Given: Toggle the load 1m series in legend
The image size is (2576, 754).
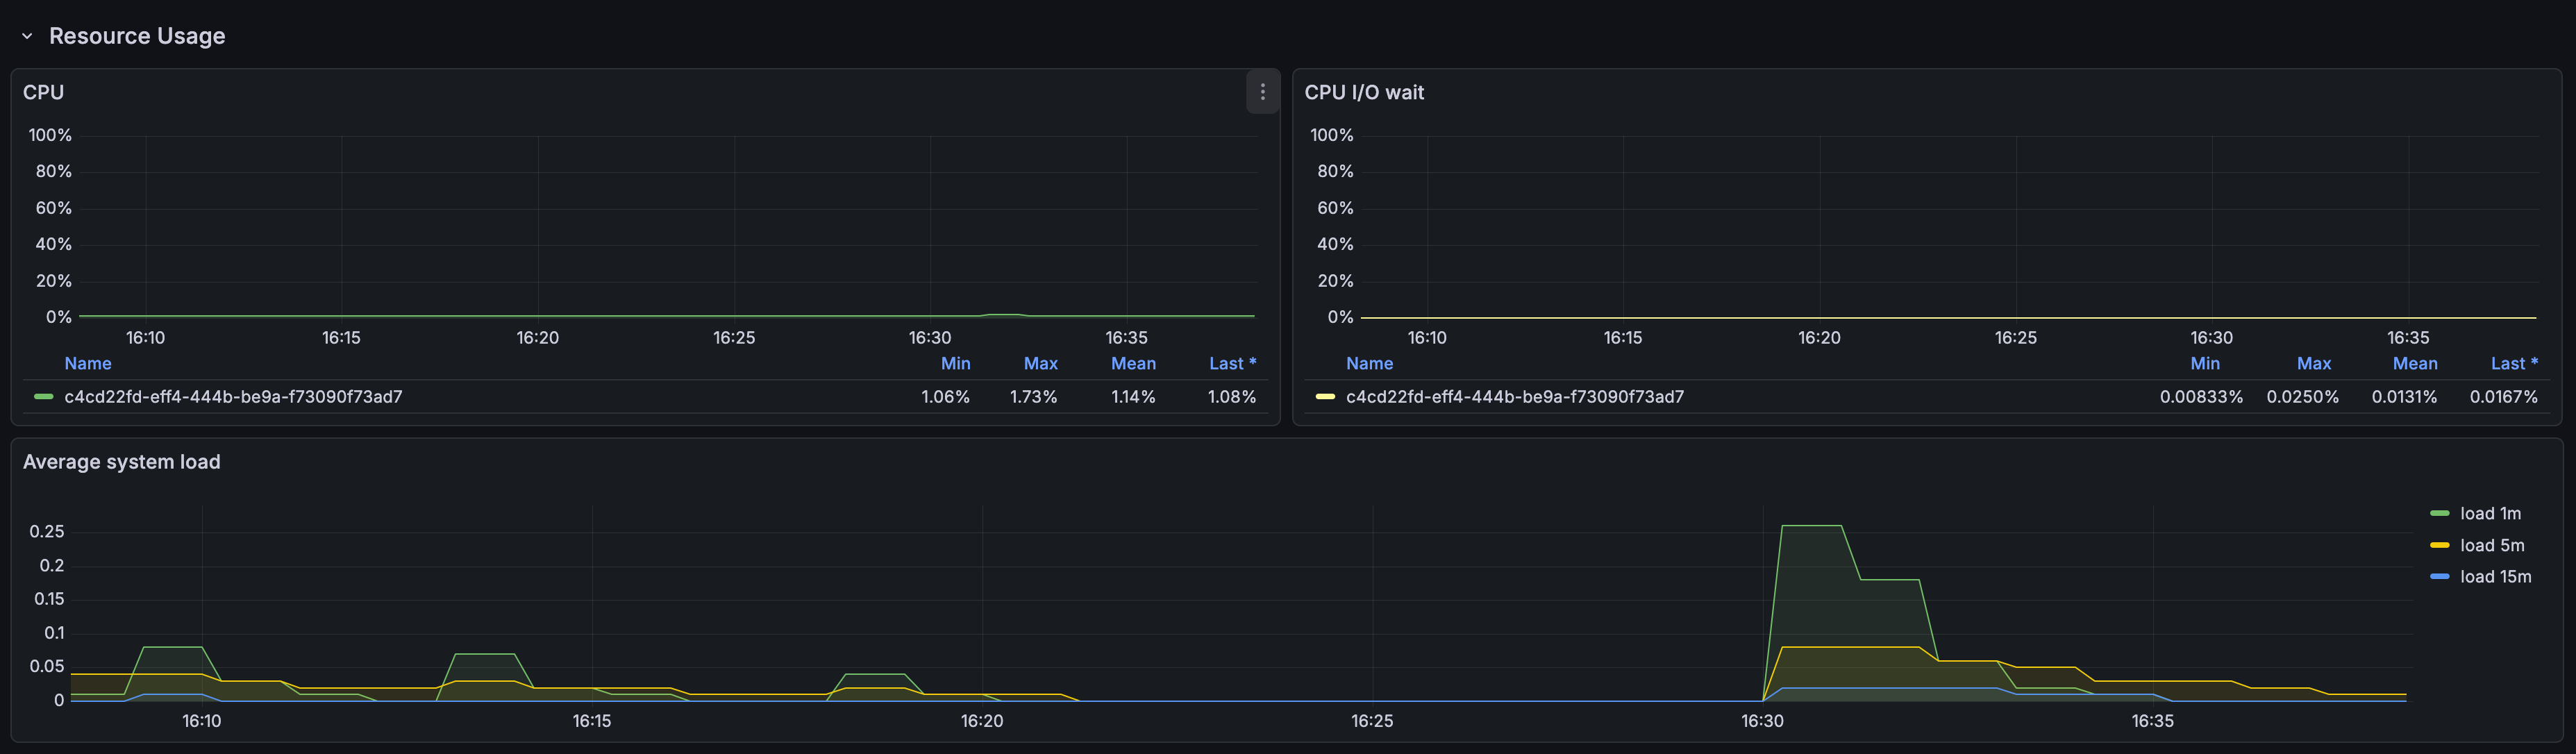Looking at the screenshot, I should [2490, 514].
